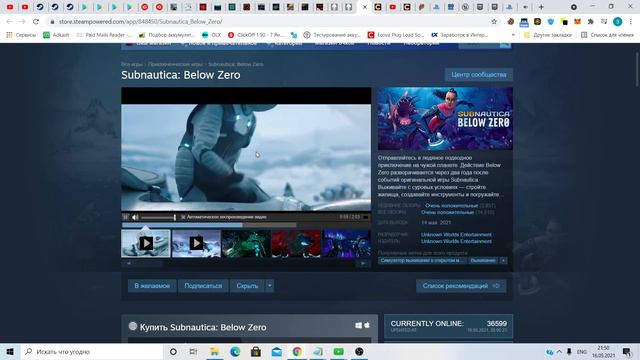Open the Все игры breadcrumb link
Image resolution: width=640 pixels, height=360 pixels.
click(x=132, y=64)
